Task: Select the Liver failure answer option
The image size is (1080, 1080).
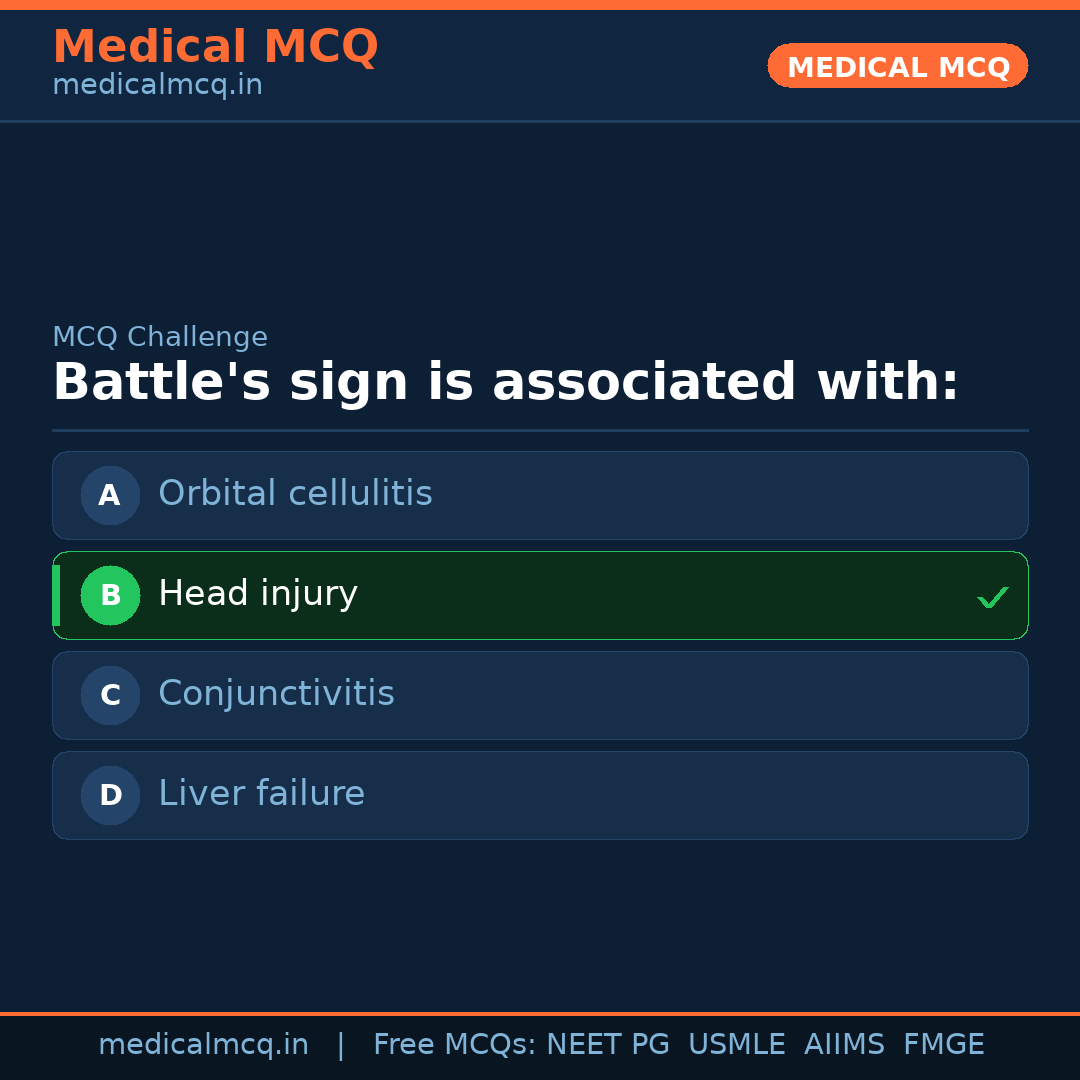Action: coord(540,795)
